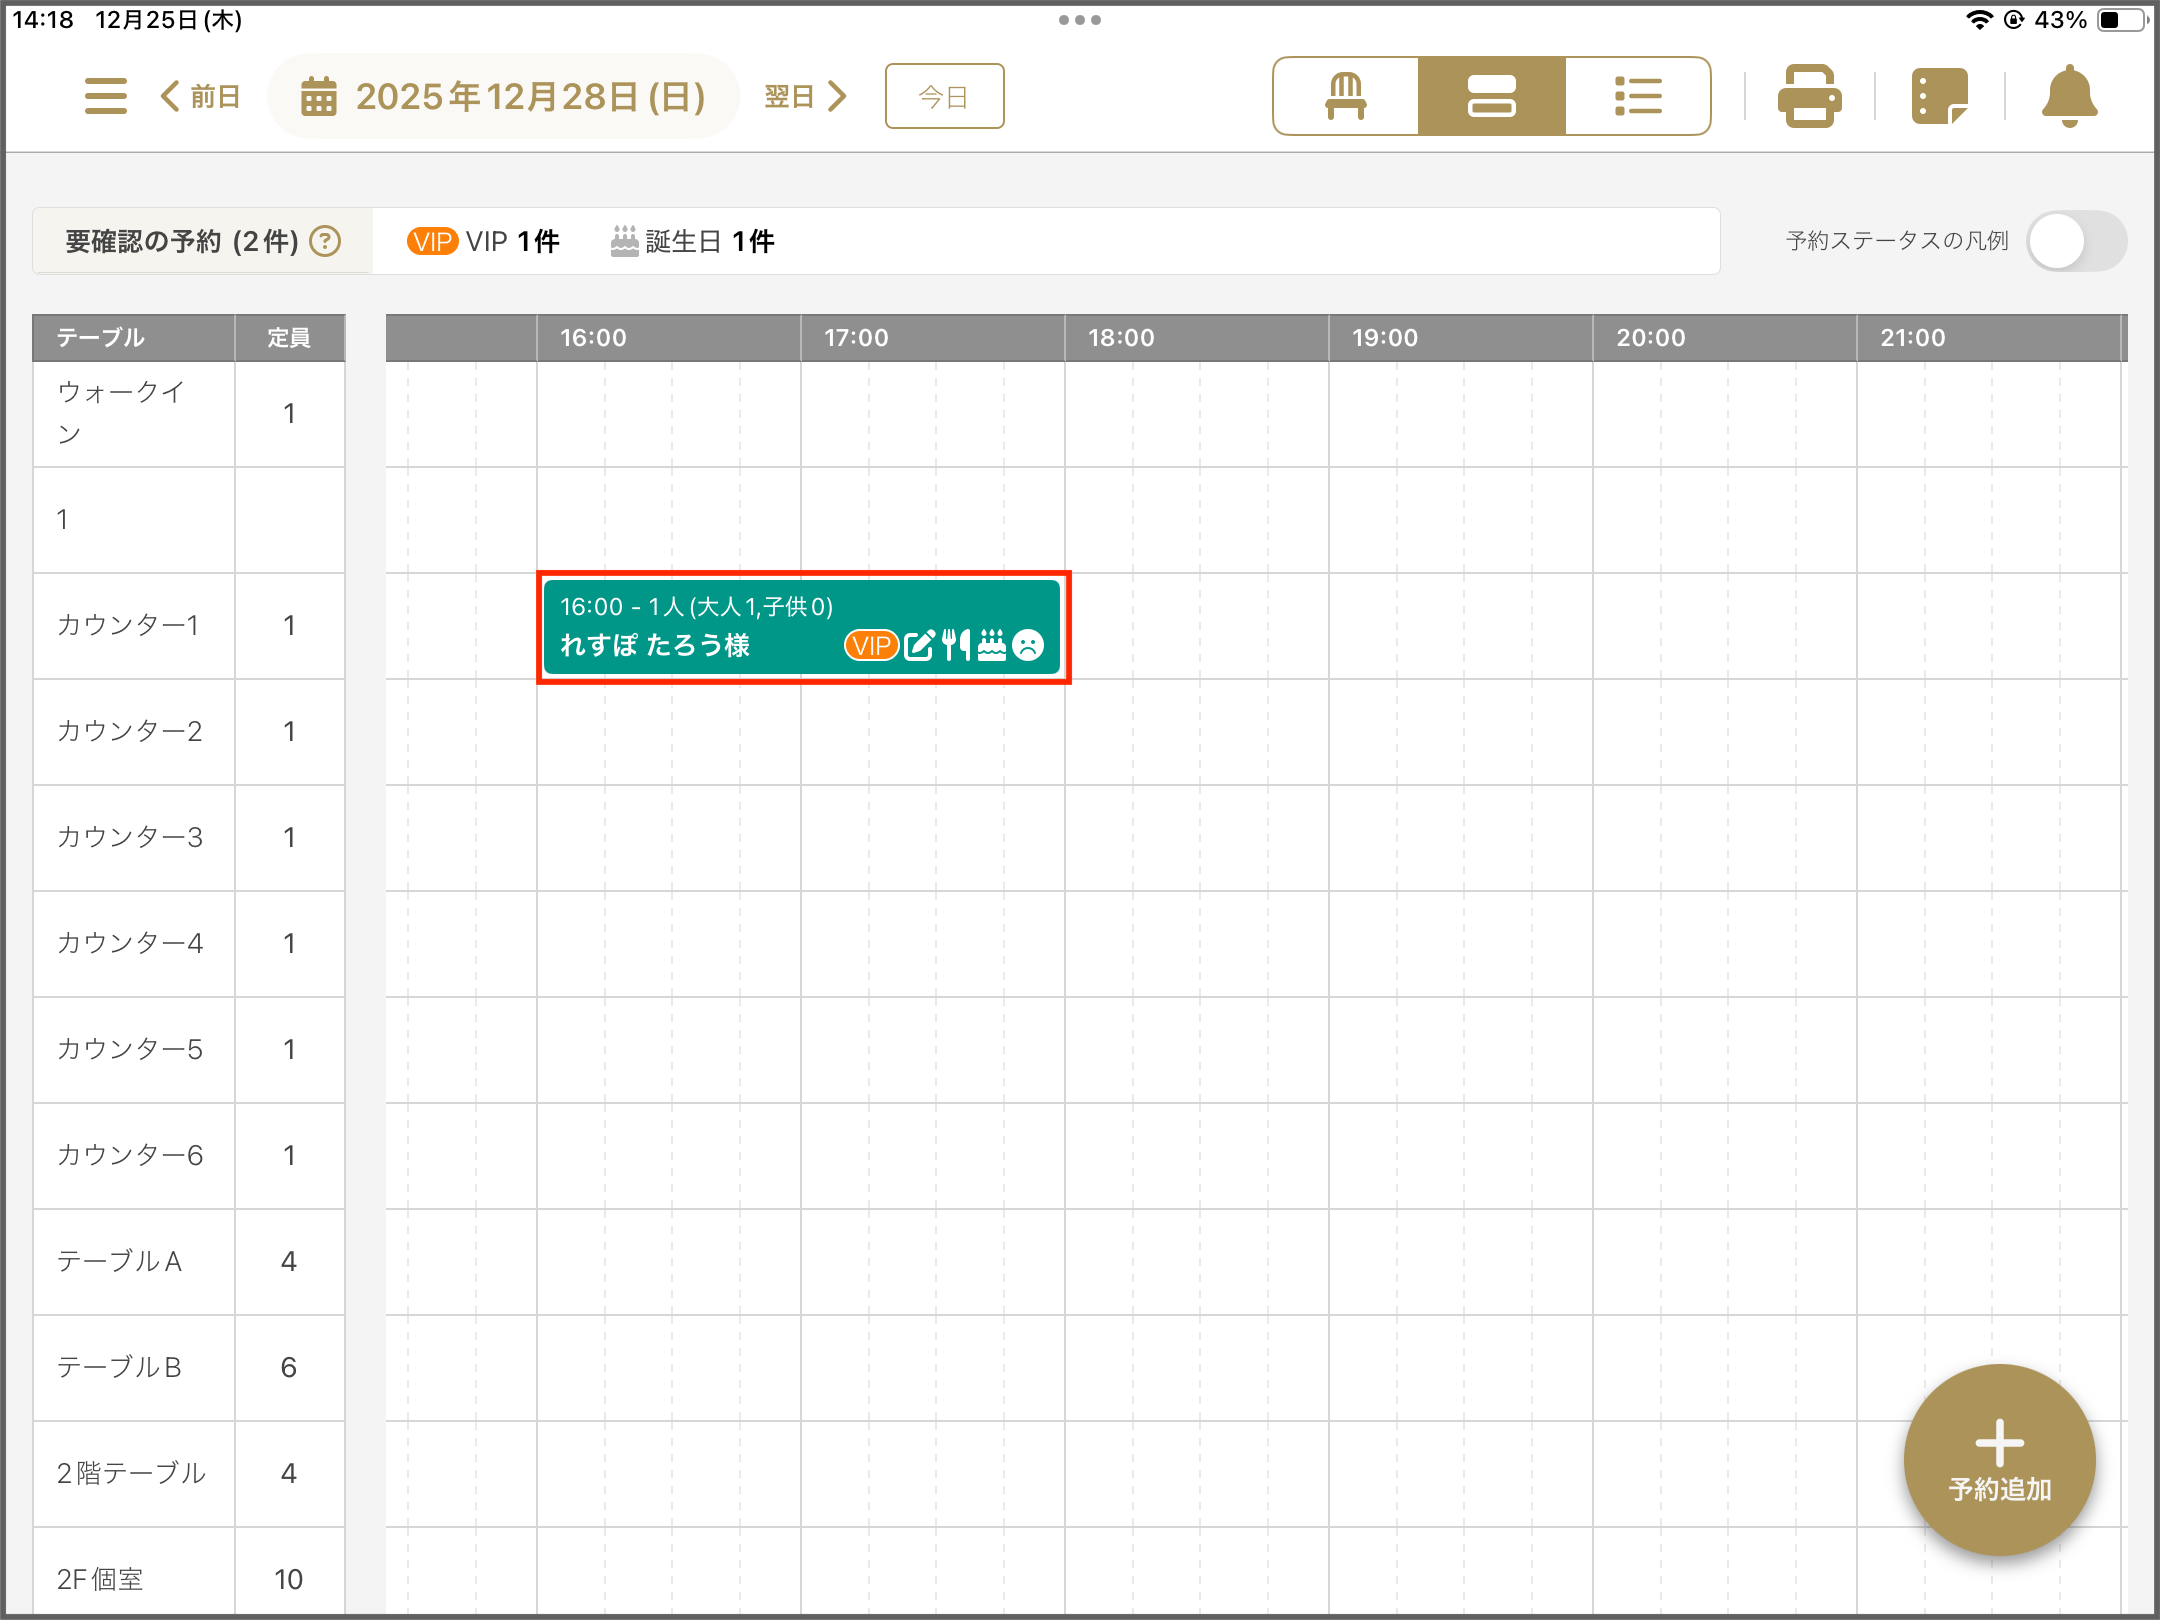2160x1620 pixels.
Task: Click the help question mark icon
Action: click(x=325, y=241)
